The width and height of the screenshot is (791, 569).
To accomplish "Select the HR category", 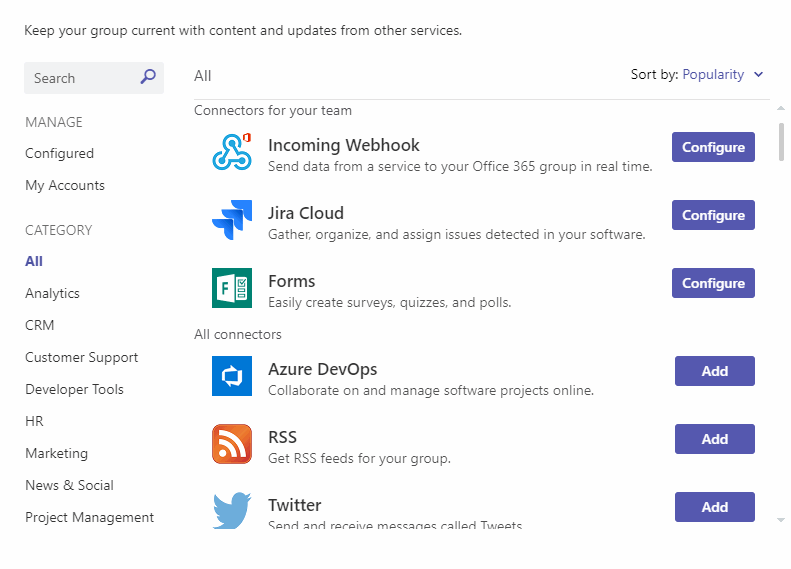I will (x=34, y=421).
